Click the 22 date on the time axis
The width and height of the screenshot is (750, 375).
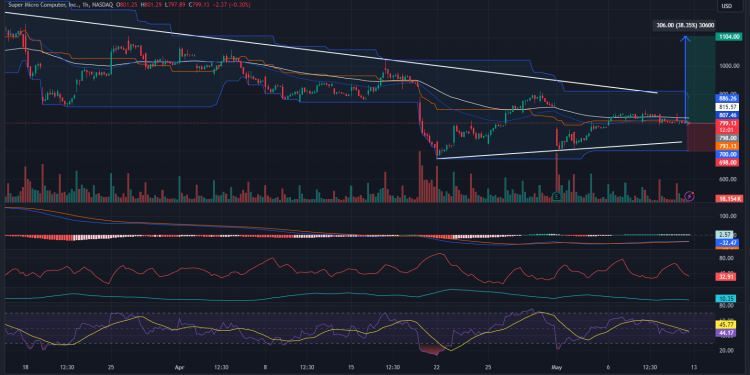click(x=437, y=368)
